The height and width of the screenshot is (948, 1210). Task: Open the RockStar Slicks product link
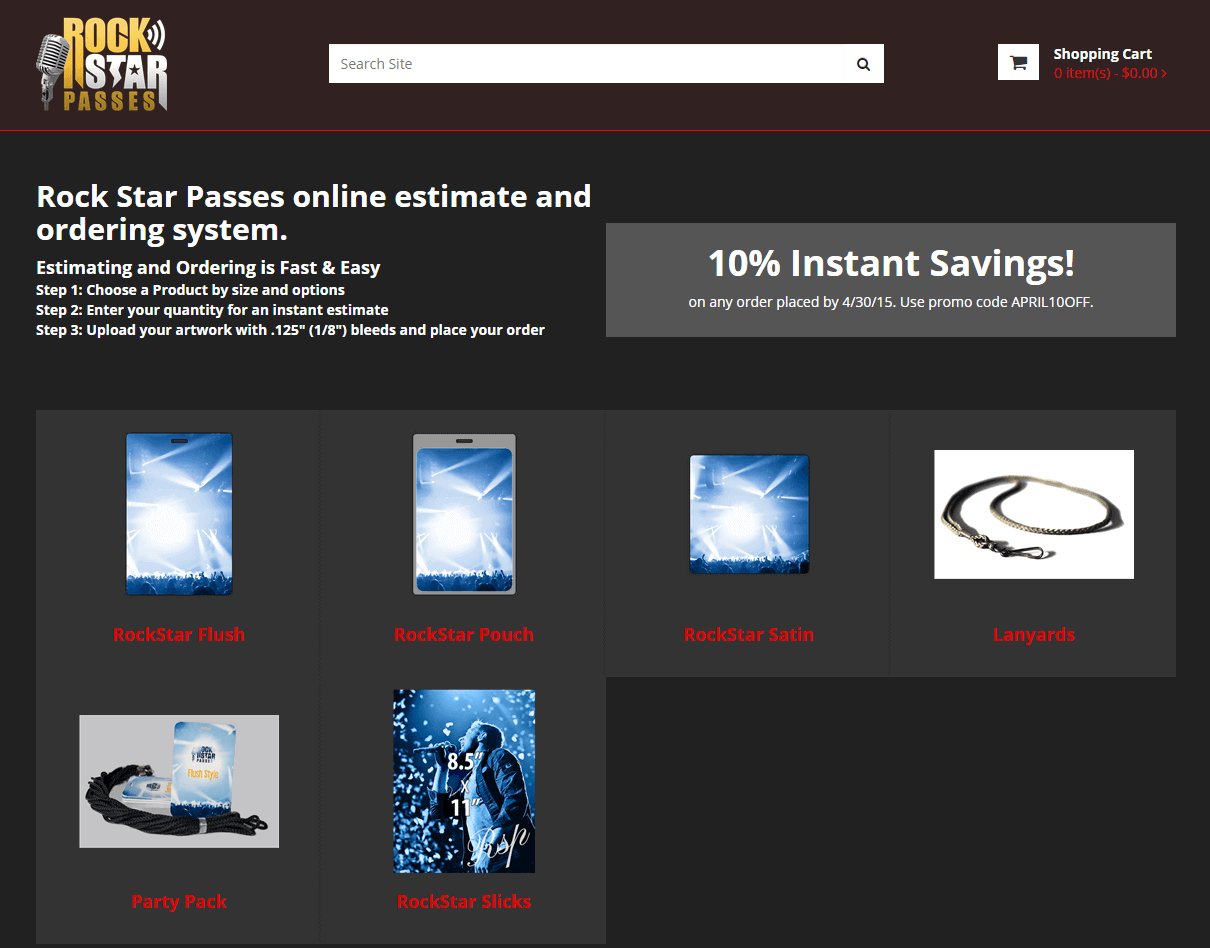464,901
